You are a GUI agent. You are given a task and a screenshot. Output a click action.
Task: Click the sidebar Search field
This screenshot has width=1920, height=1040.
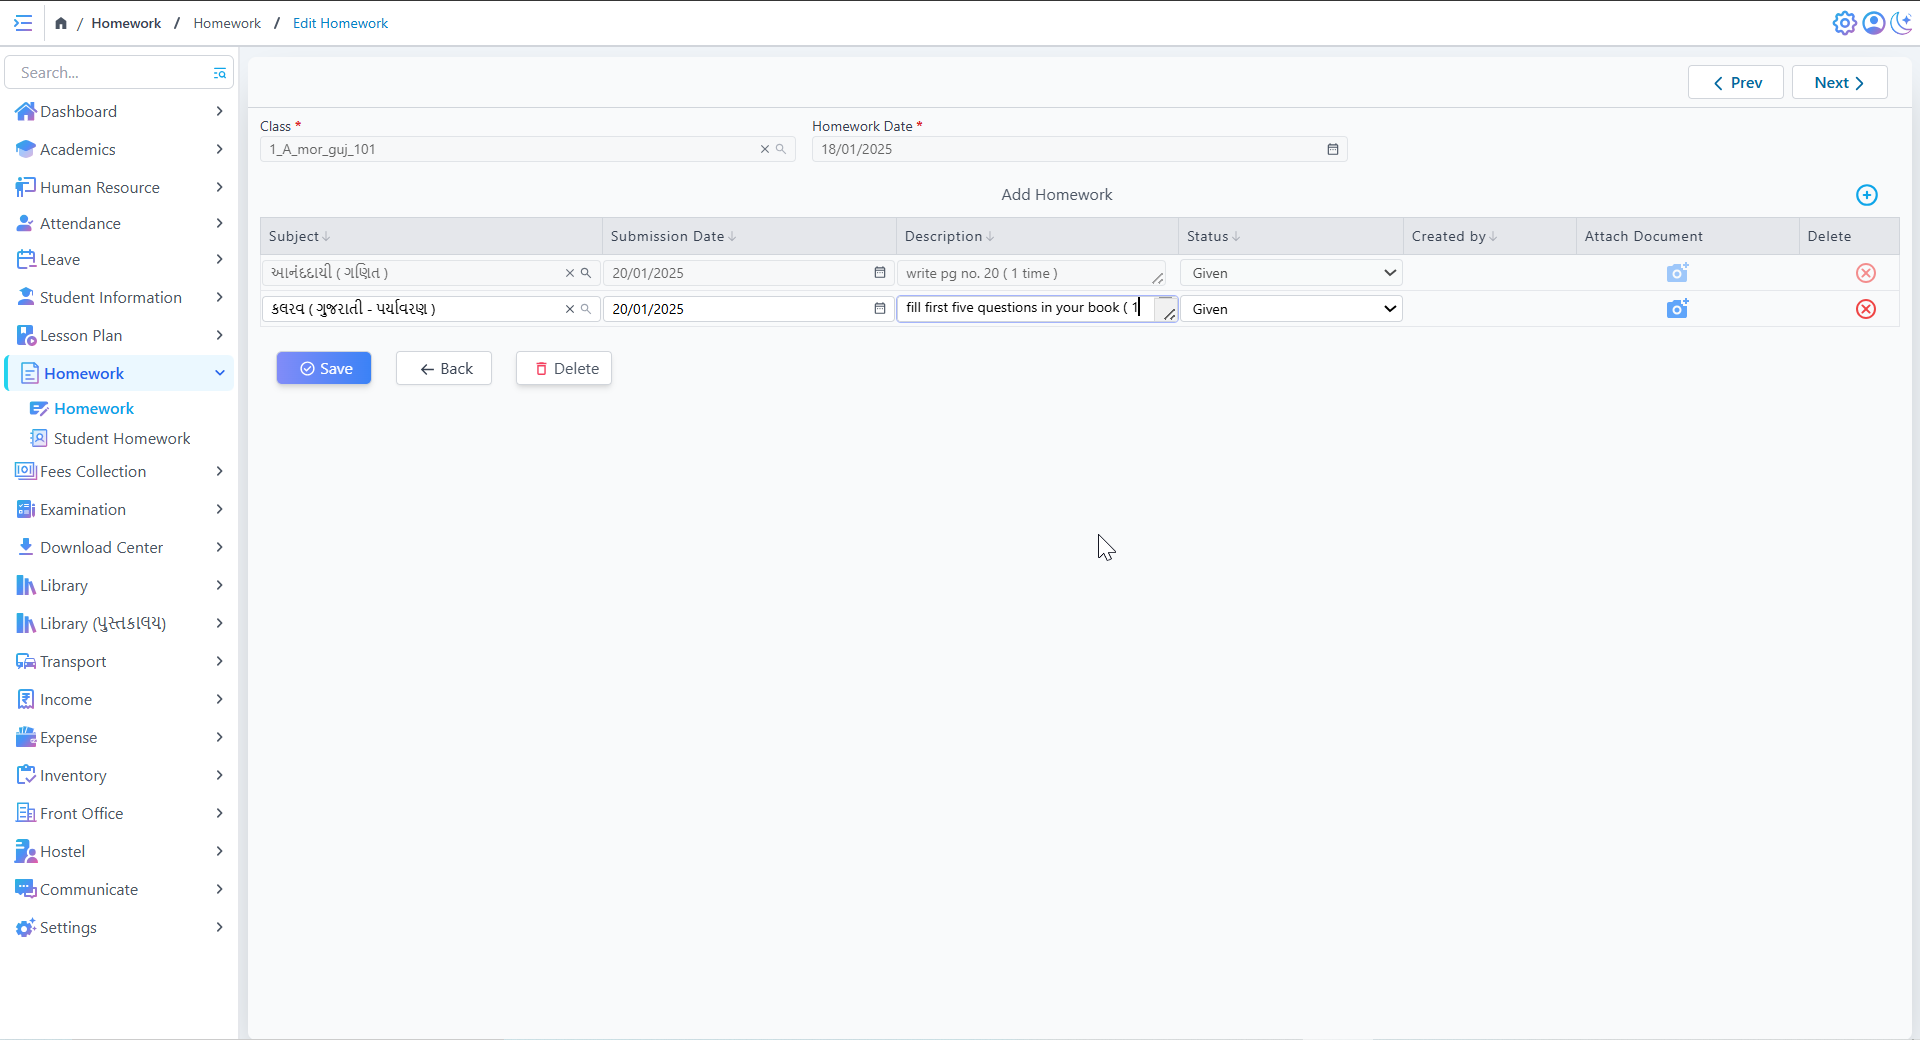110,73
